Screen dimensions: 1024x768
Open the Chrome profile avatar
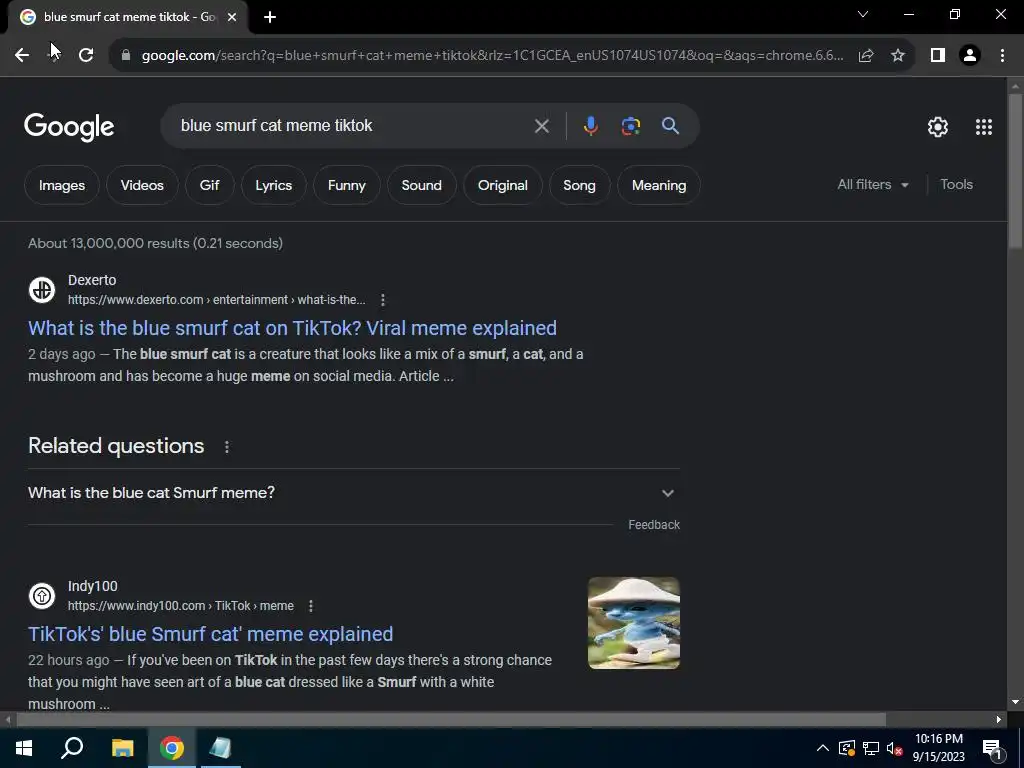[970, 56]
